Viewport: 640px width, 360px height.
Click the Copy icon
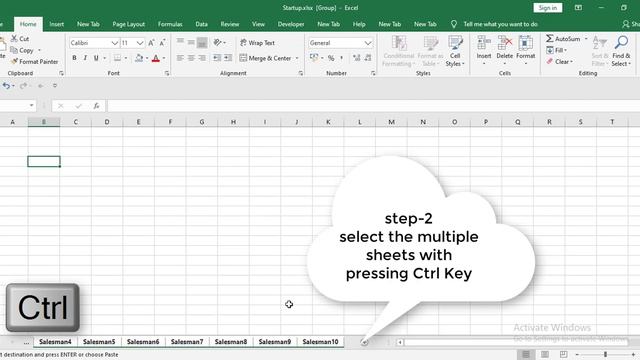[14, 50]
